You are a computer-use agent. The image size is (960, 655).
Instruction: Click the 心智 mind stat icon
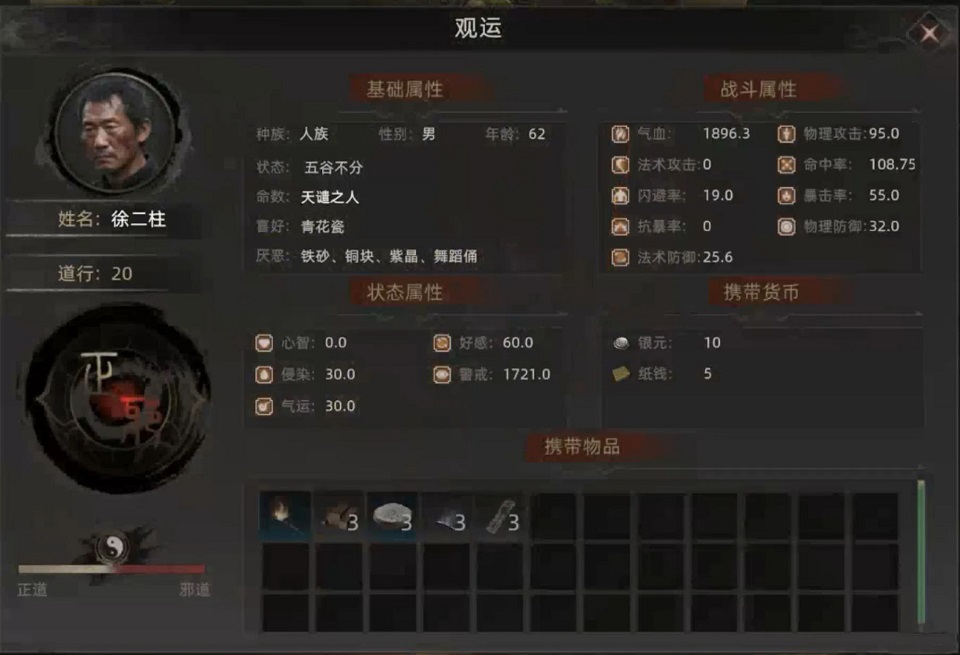(x=264, y=343)
